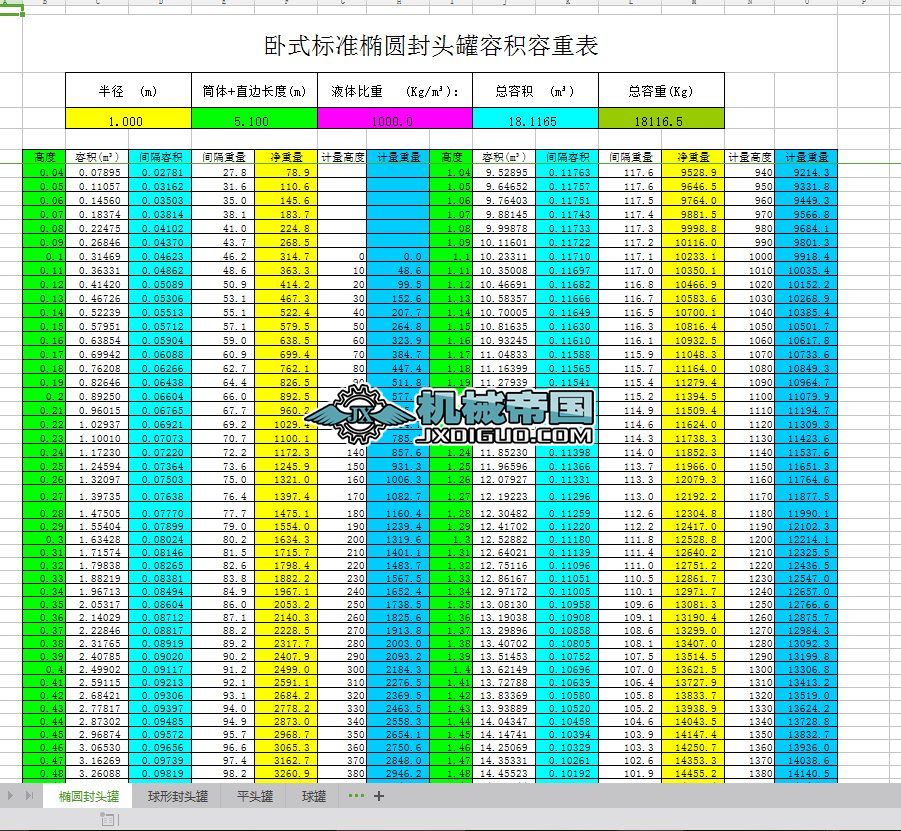Select the measured weight cell 10385.4

tap(806, 312)
